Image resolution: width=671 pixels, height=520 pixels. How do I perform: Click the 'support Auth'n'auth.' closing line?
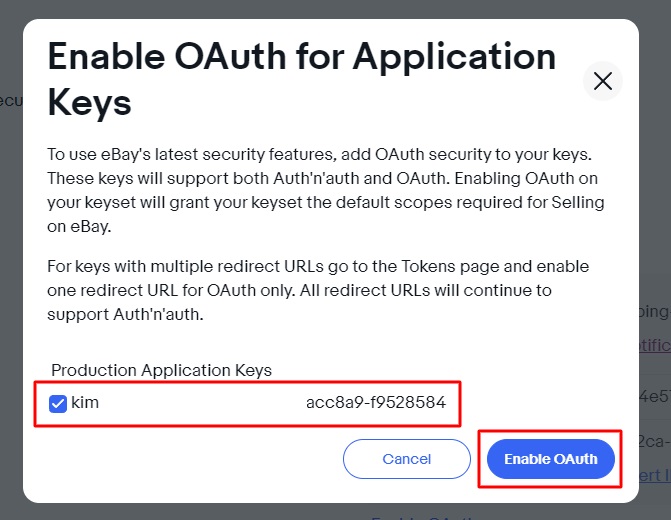click(x=125, y=314)
